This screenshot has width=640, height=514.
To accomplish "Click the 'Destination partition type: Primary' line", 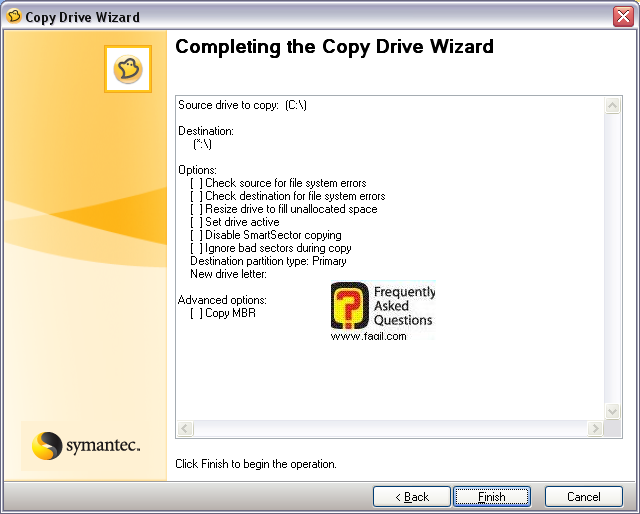I will click(268, 261).
